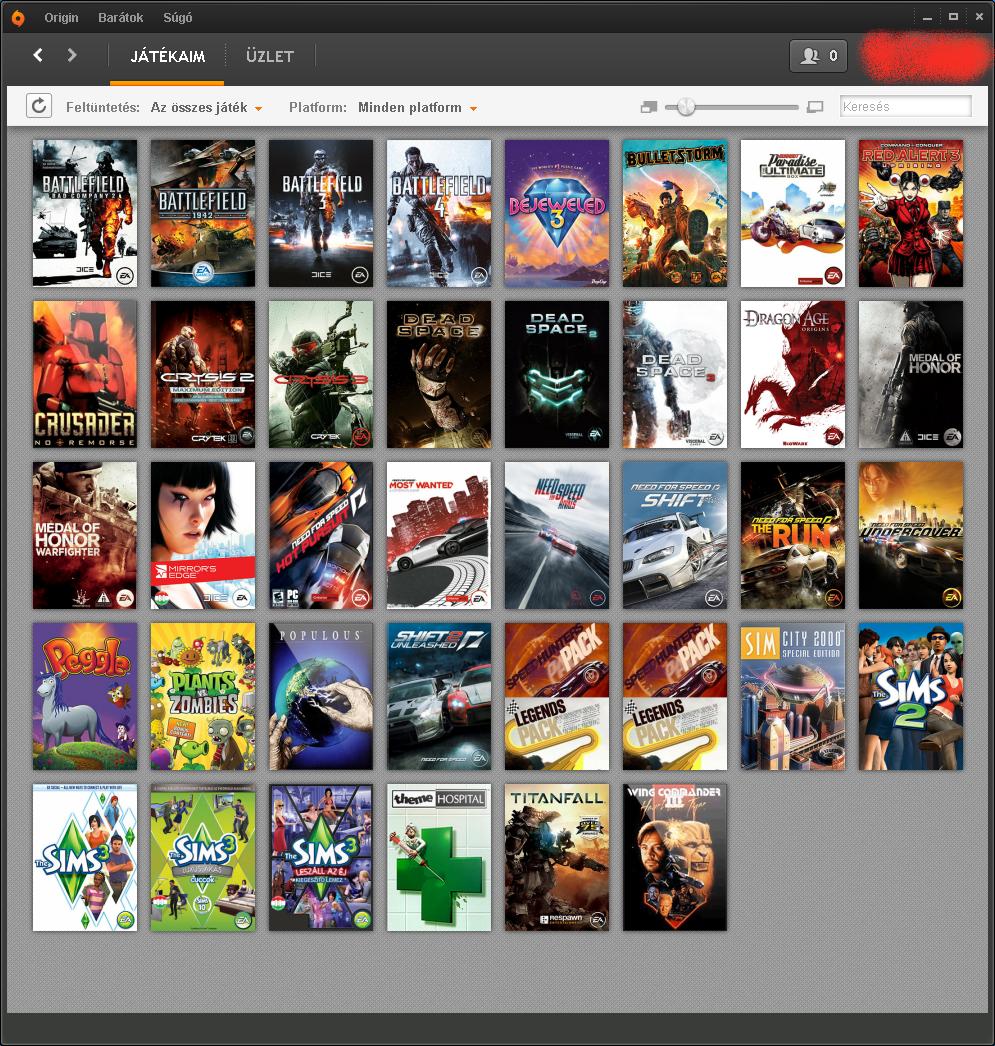Select the Crysis 3 cover
Screen dimensions: 995x1046
(321, 374)
